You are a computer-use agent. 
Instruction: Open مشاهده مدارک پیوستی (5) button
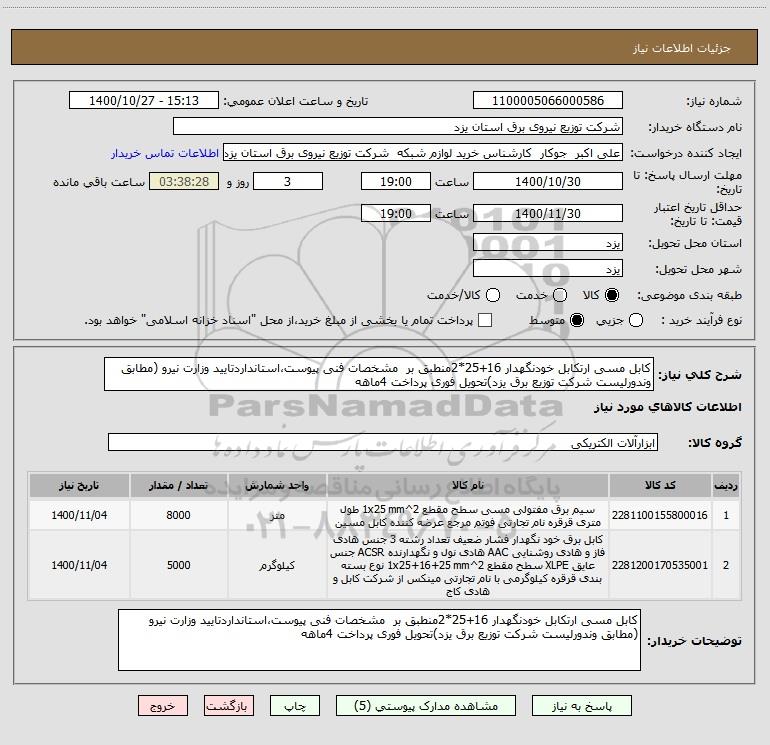pos(426,706)
